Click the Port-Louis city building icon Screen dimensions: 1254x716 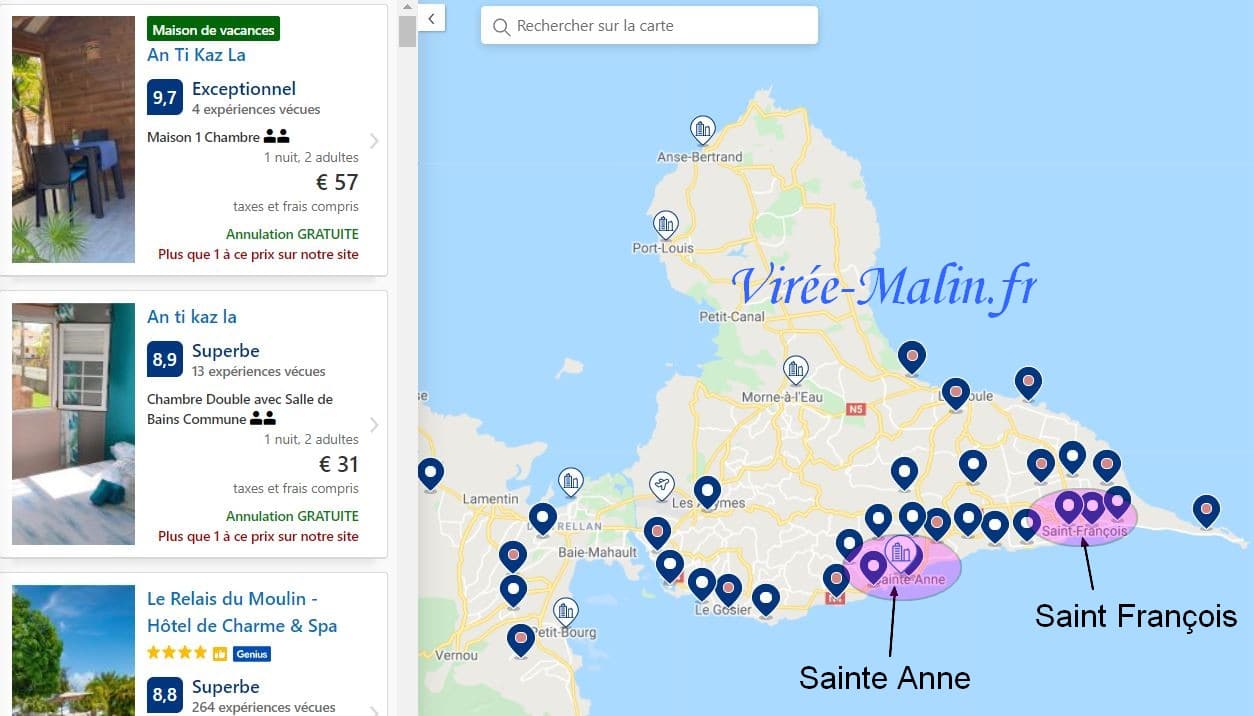[x=665, y=224]
